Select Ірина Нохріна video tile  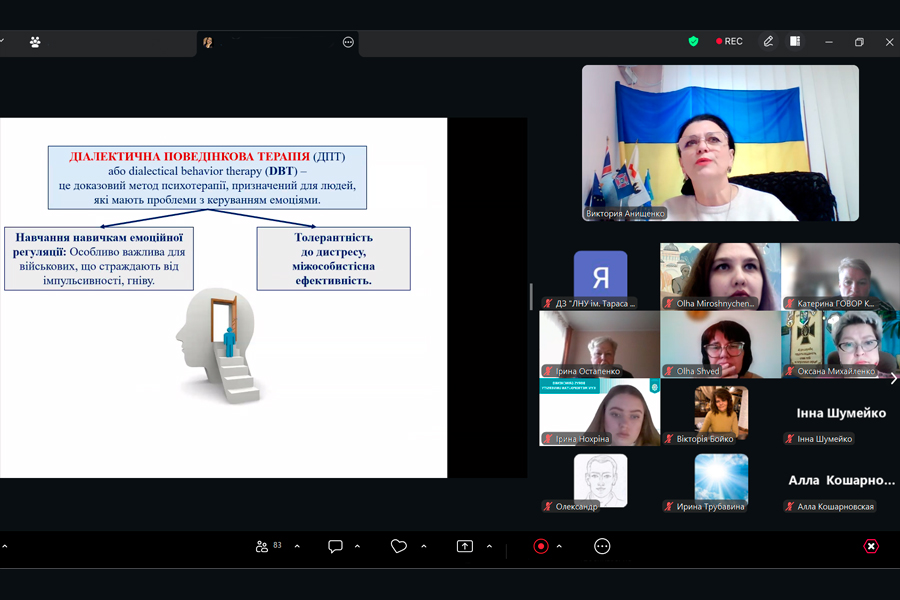[x=600, y=412]
